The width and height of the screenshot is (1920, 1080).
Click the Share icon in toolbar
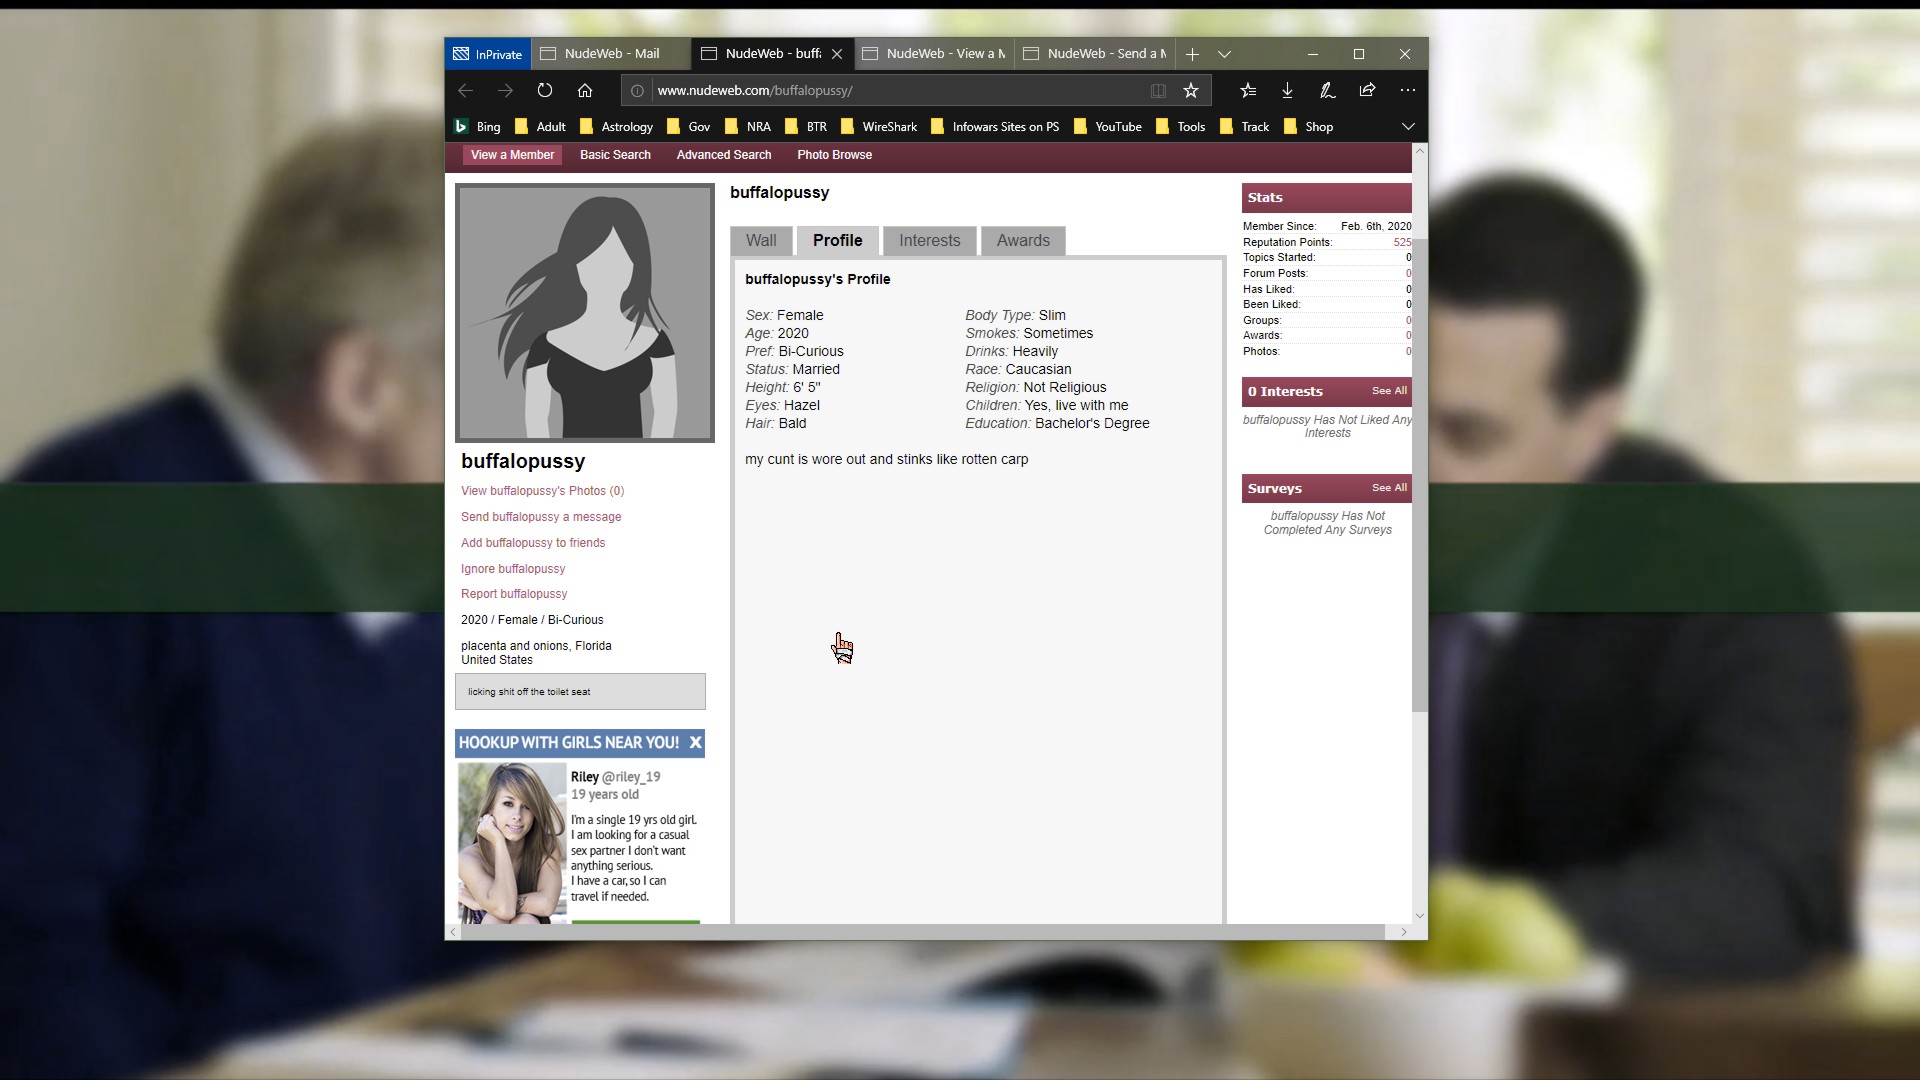pyautogui.click(x=1367, y=90)
